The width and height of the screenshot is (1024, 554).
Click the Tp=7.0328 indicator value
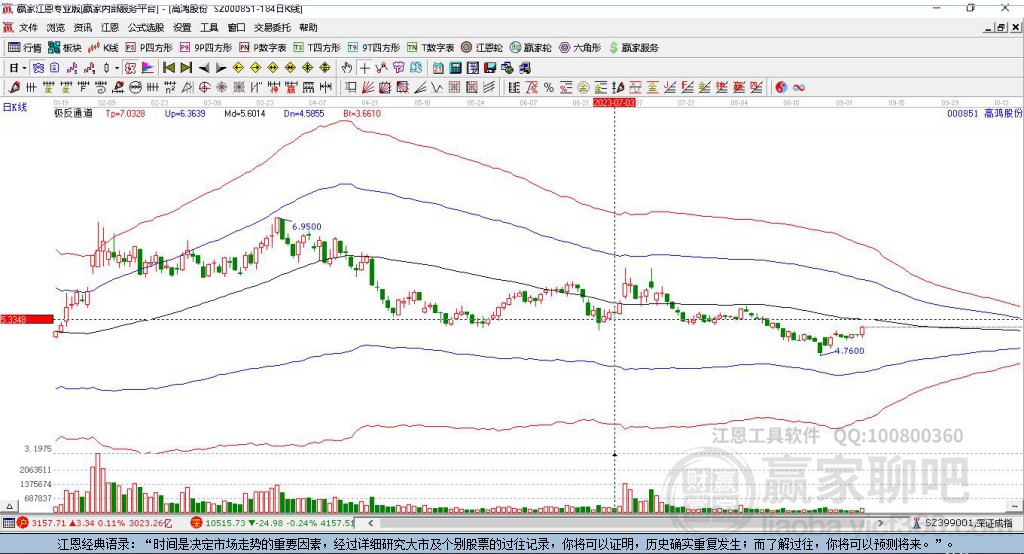pyautogui.click(x=125, y=113)
